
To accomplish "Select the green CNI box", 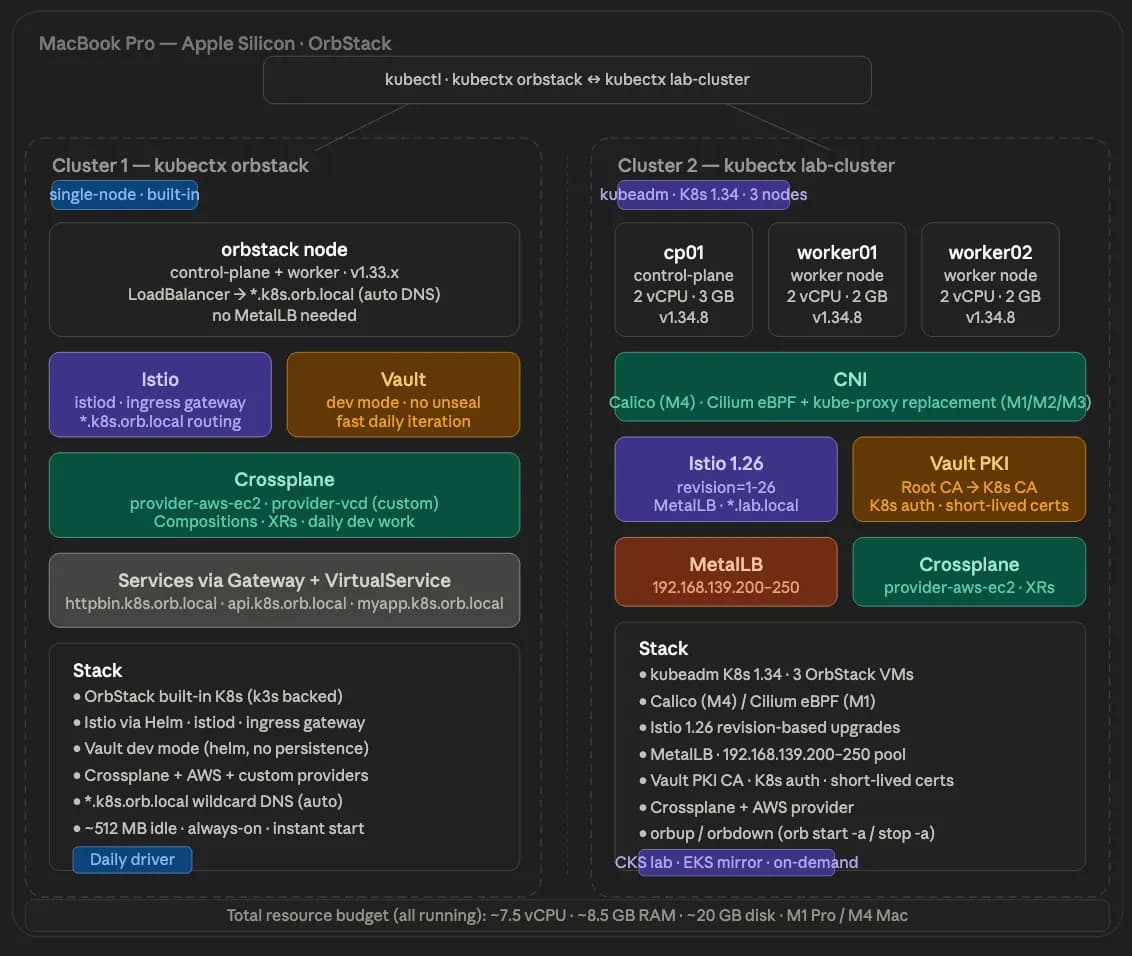I will 850,386.
